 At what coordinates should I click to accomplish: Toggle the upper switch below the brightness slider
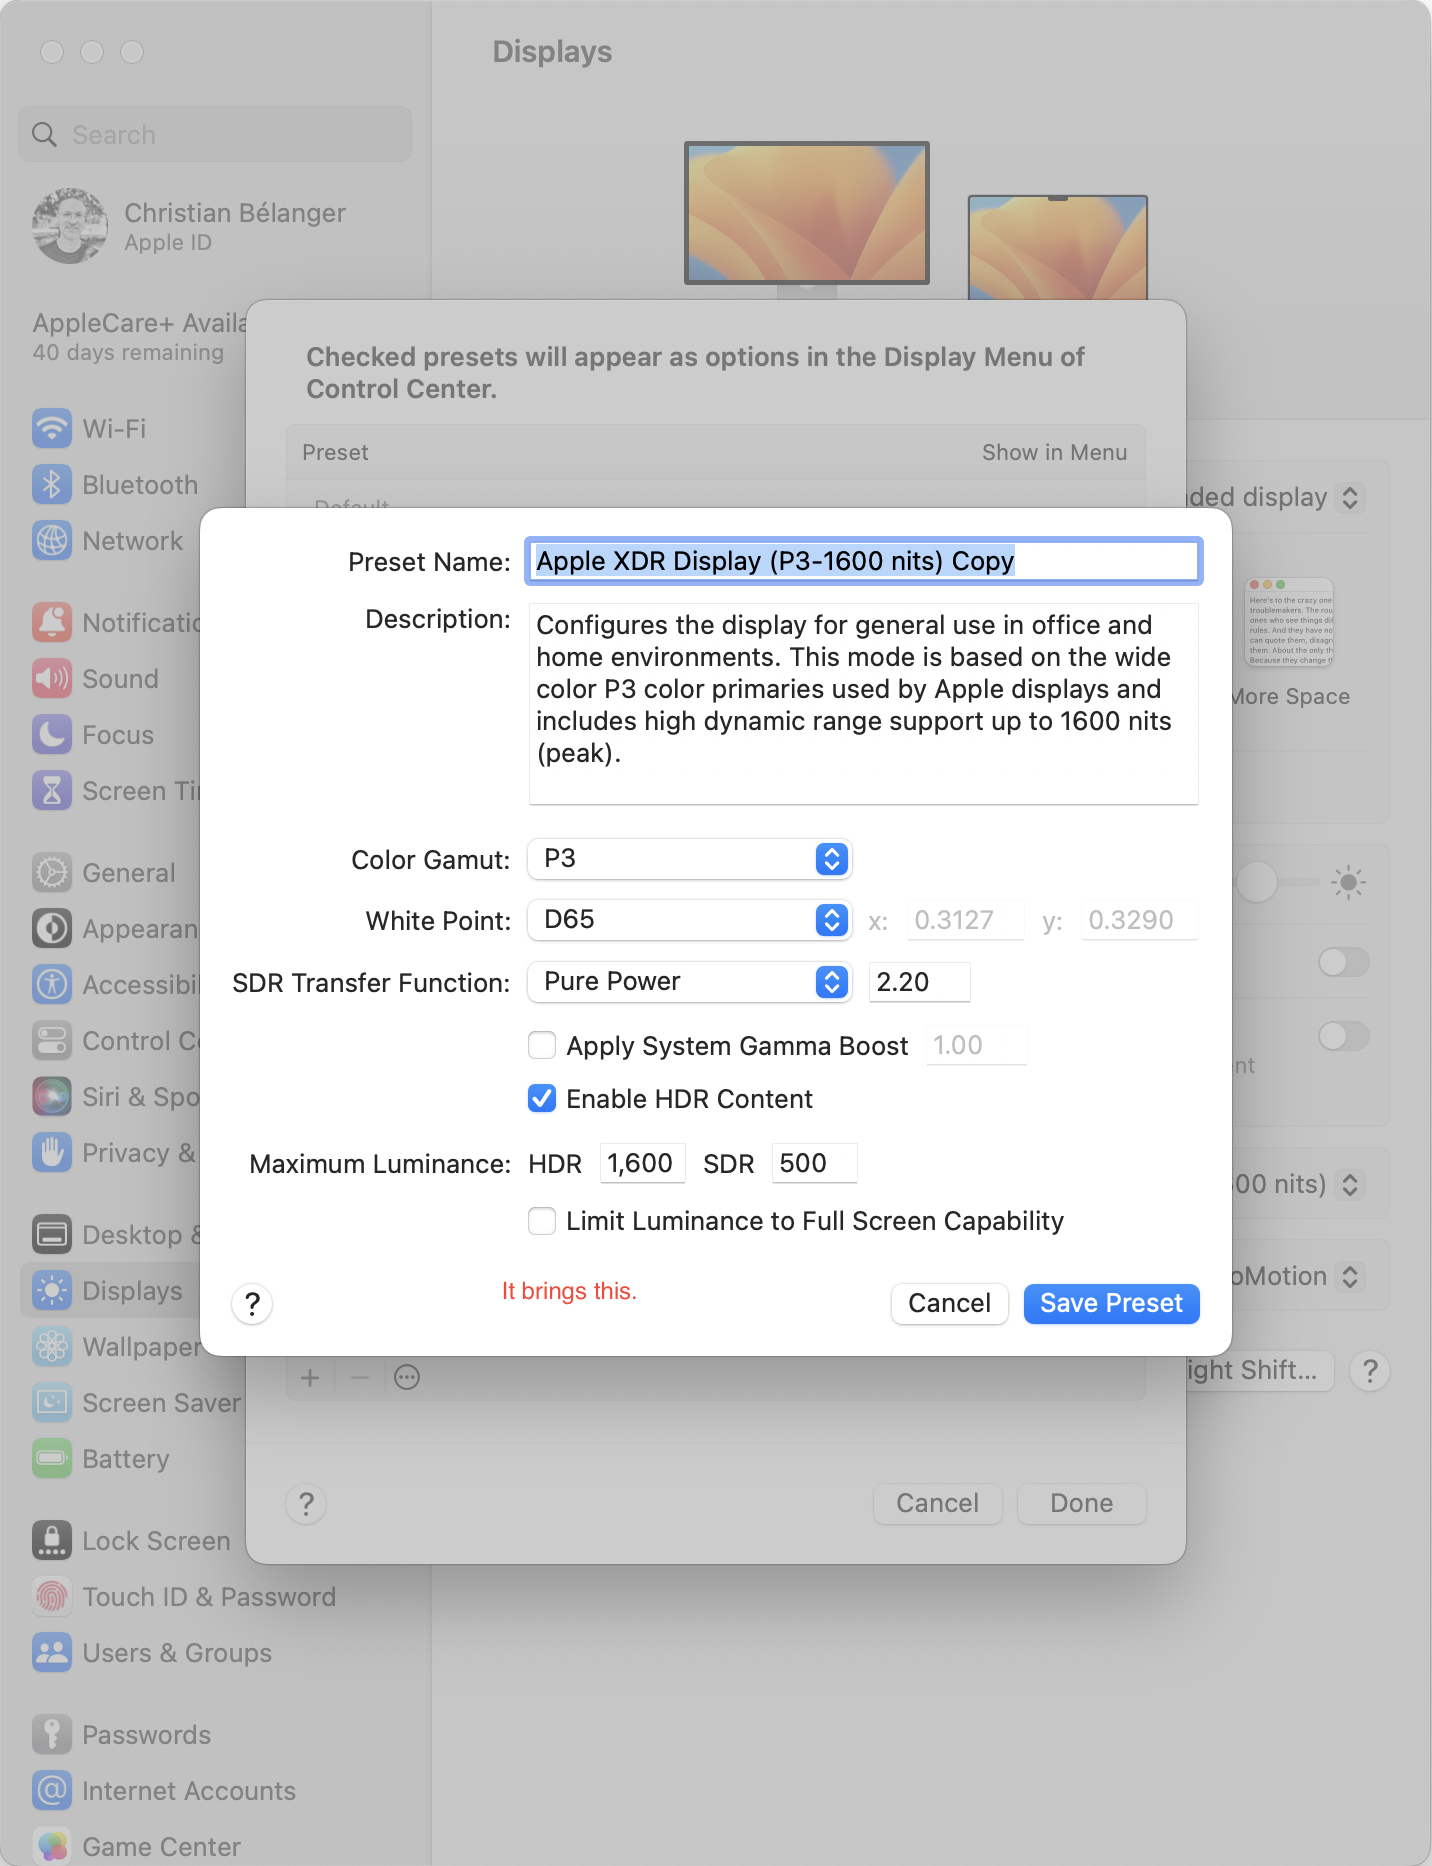tap(1343, 963)
